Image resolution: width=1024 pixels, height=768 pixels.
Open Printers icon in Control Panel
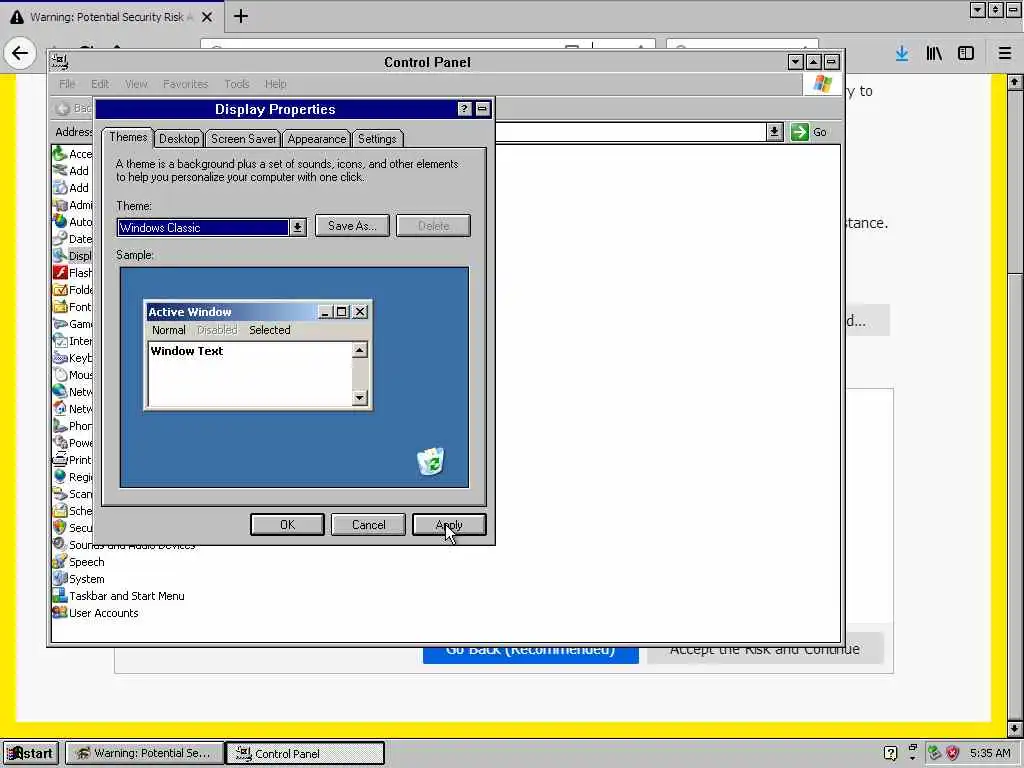pos(60,459)
